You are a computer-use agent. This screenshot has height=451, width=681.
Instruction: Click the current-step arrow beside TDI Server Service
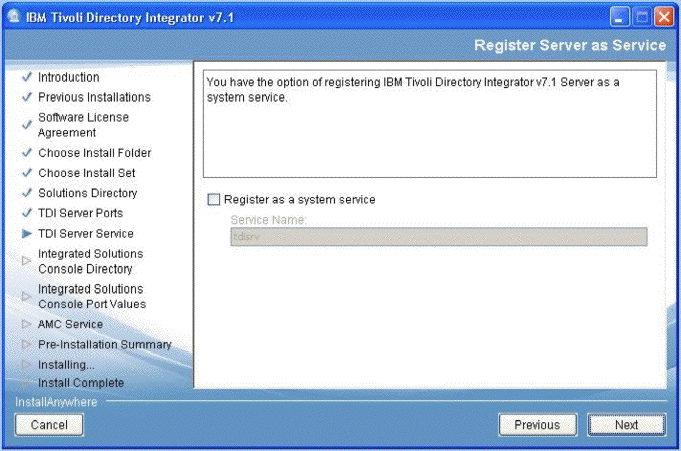click(26, 234)
